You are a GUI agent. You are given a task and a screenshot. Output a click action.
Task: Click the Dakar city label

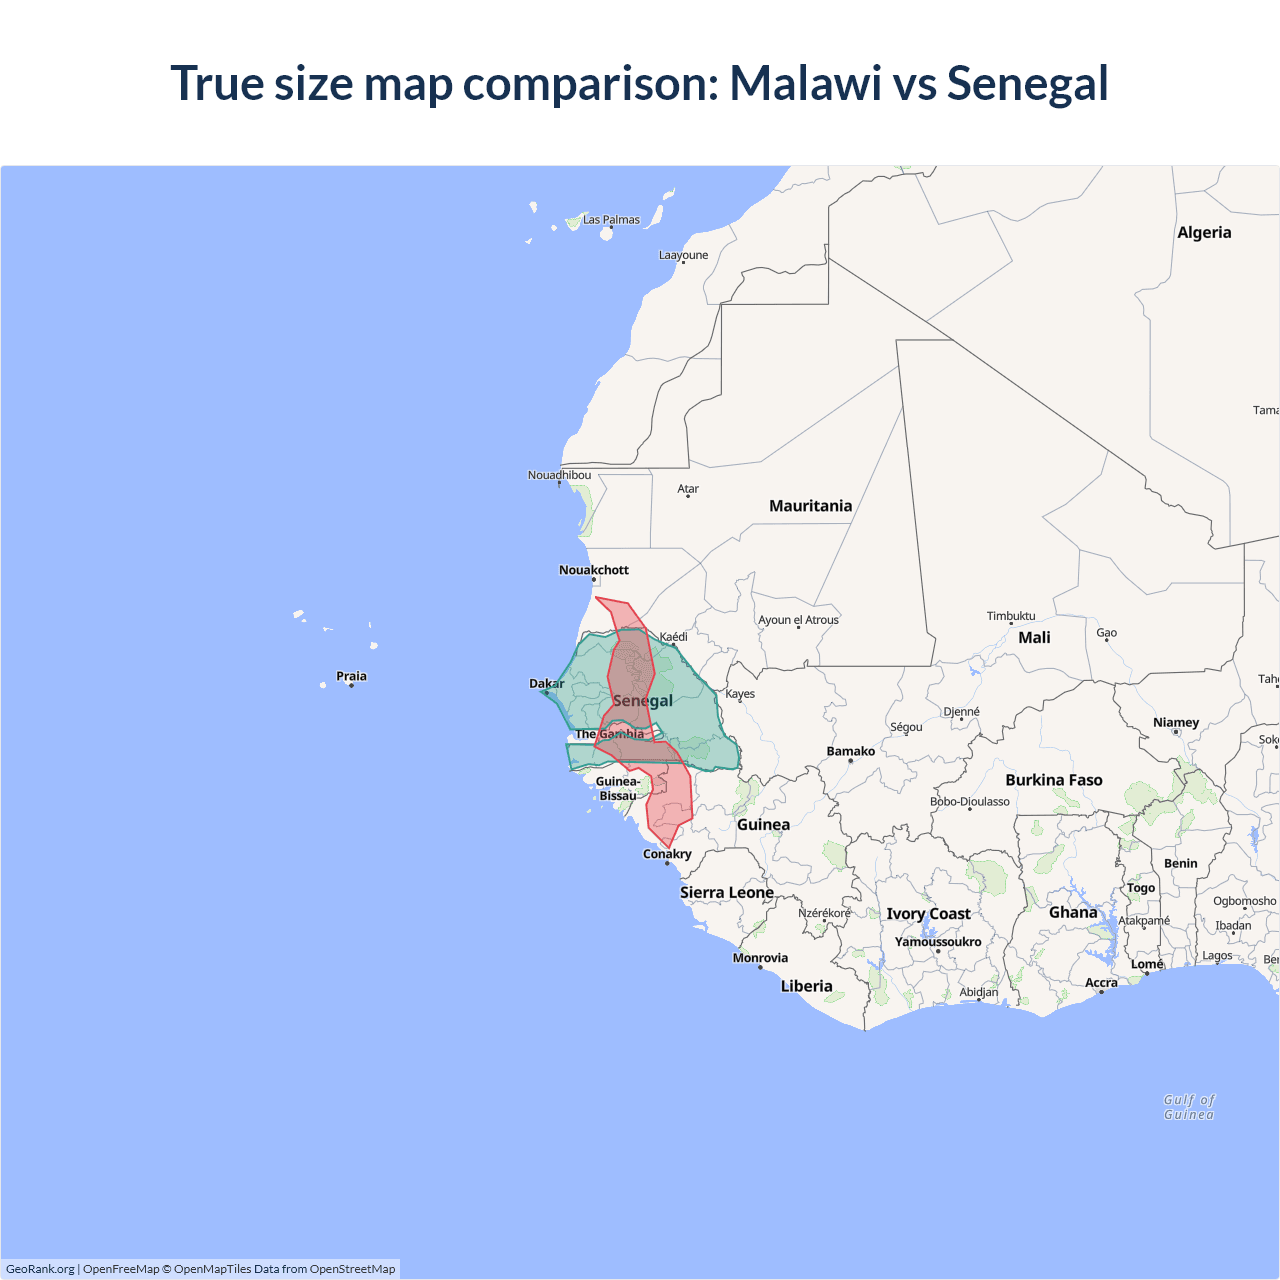click(546, 684)
